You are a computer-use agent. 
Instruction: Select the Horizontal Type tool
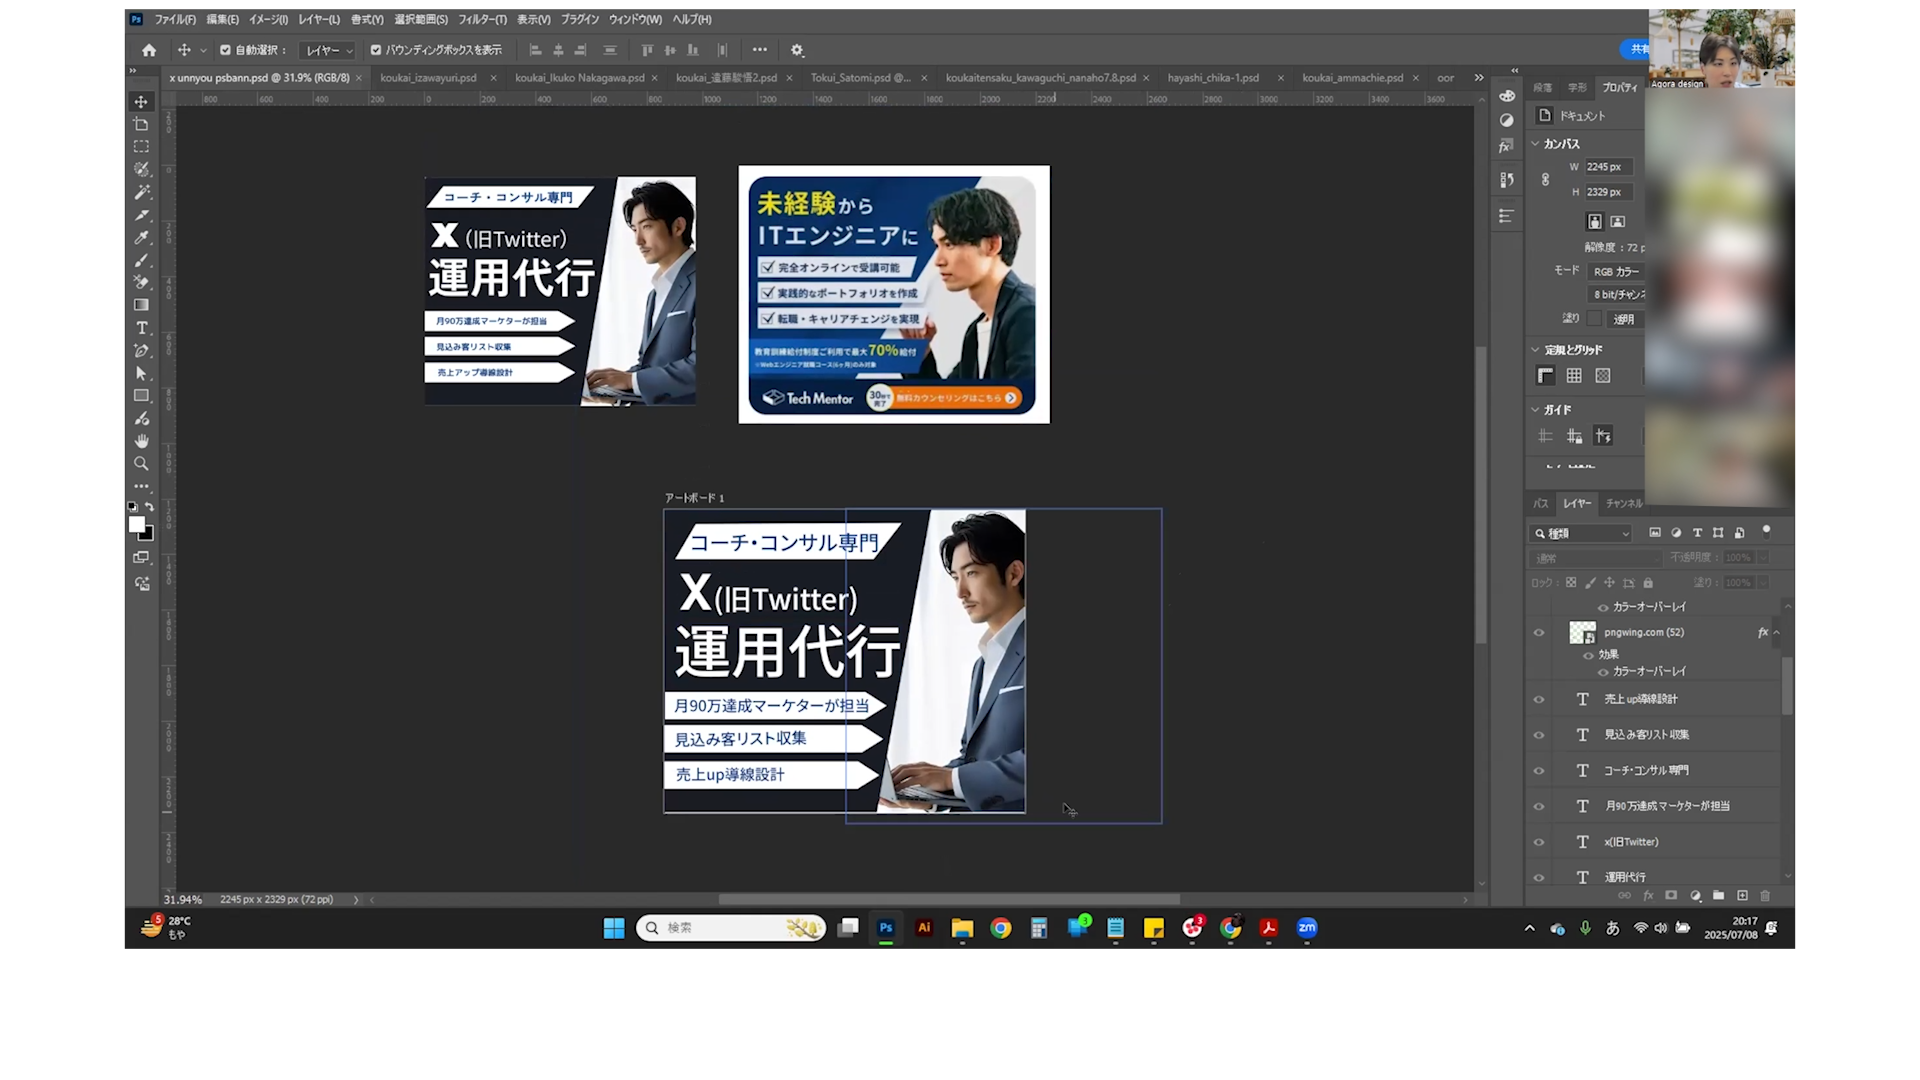point(141,328)
